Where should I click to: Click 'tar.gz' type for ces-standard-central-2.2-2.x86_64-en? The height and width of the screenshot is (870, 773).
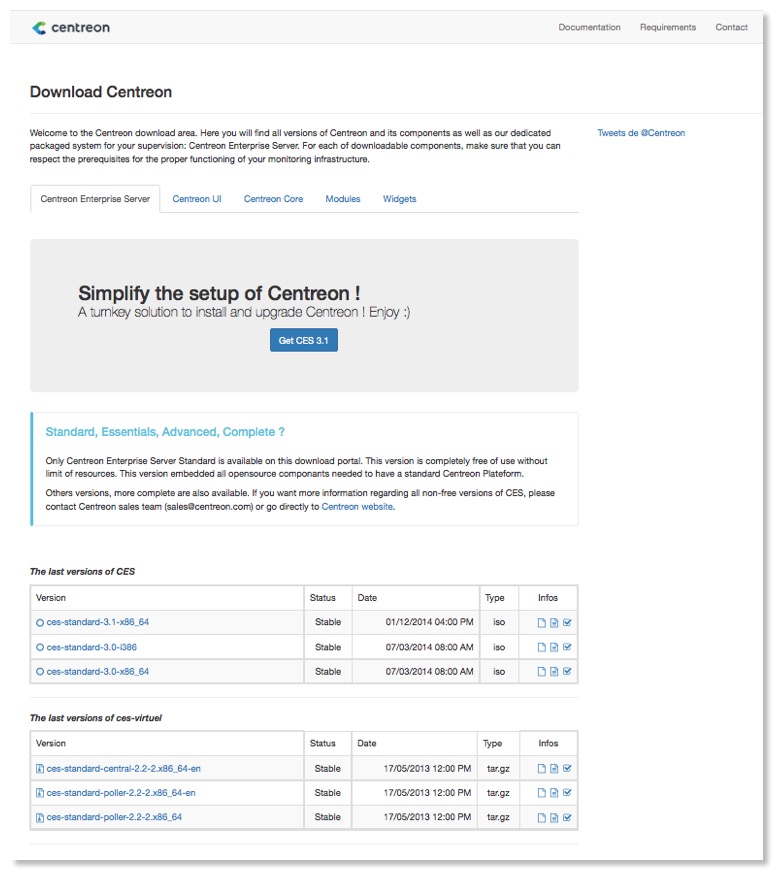coord(498,769)
